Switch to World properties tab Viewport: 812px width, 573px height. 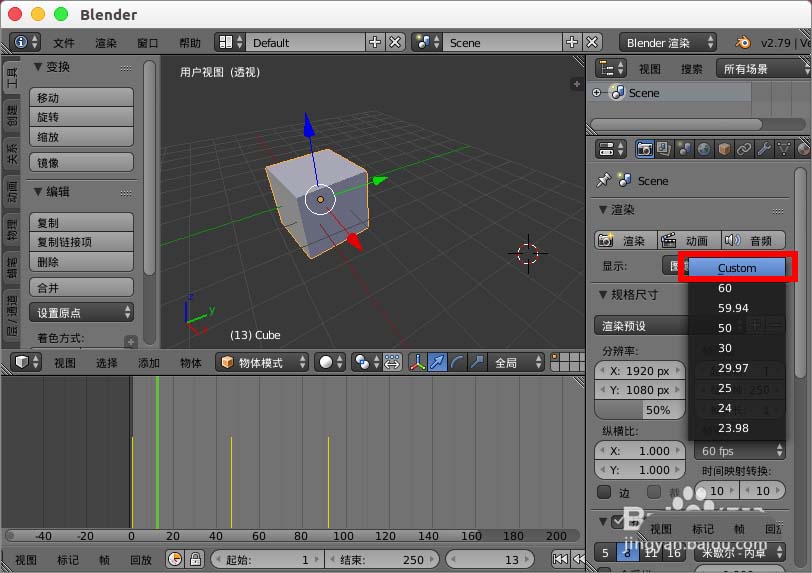(x=704, y=149)
